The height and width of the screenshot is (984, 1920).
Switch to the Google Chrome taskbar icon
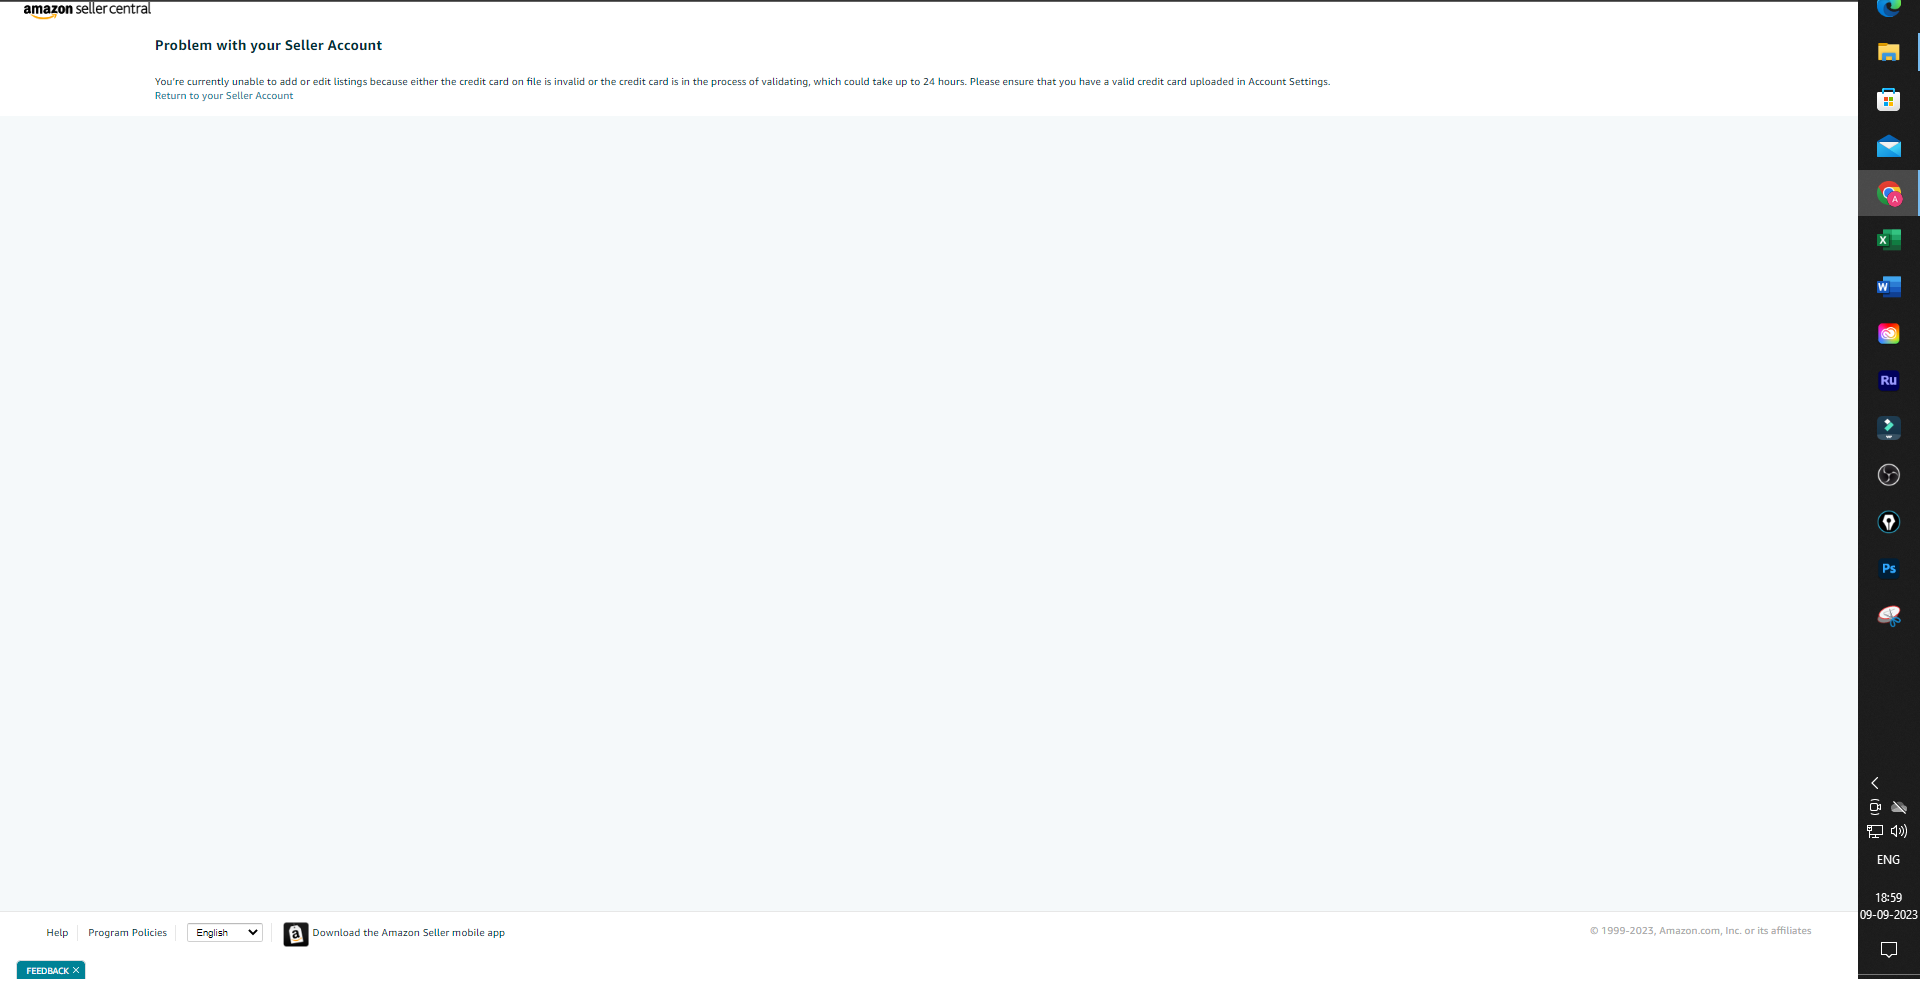pos(1889,194)
